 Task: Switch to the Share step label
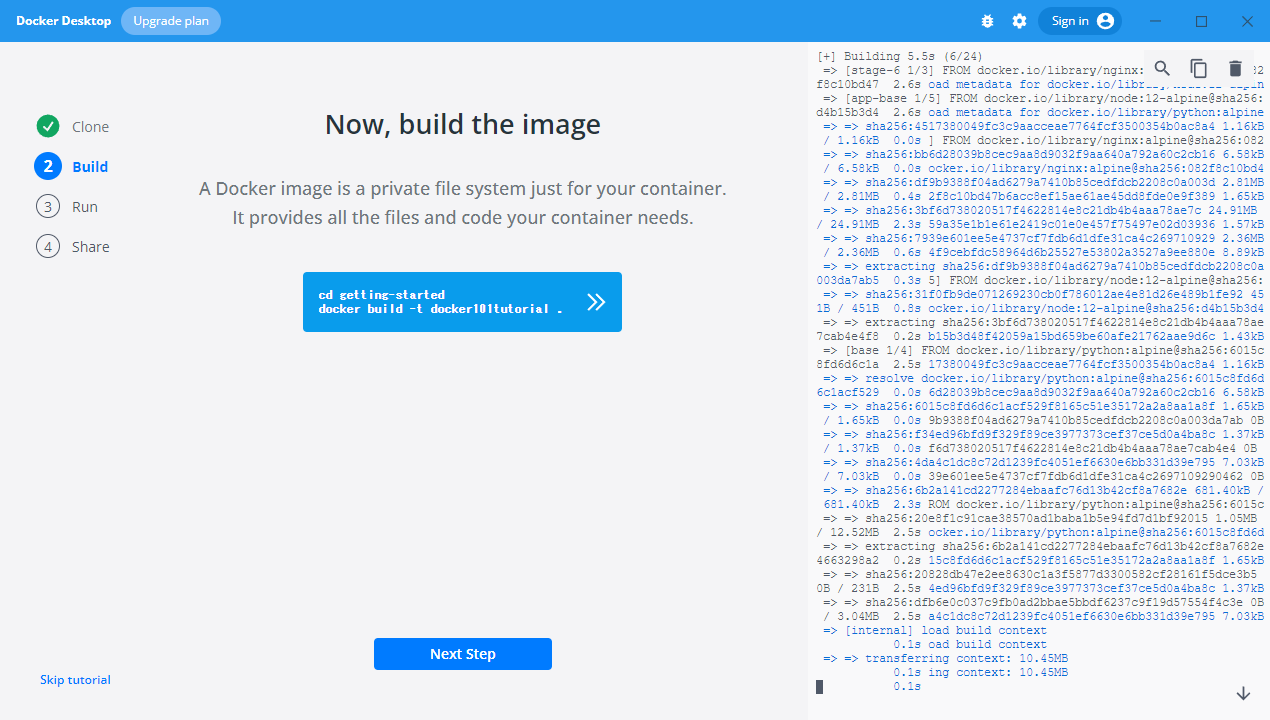click(90, 247)
